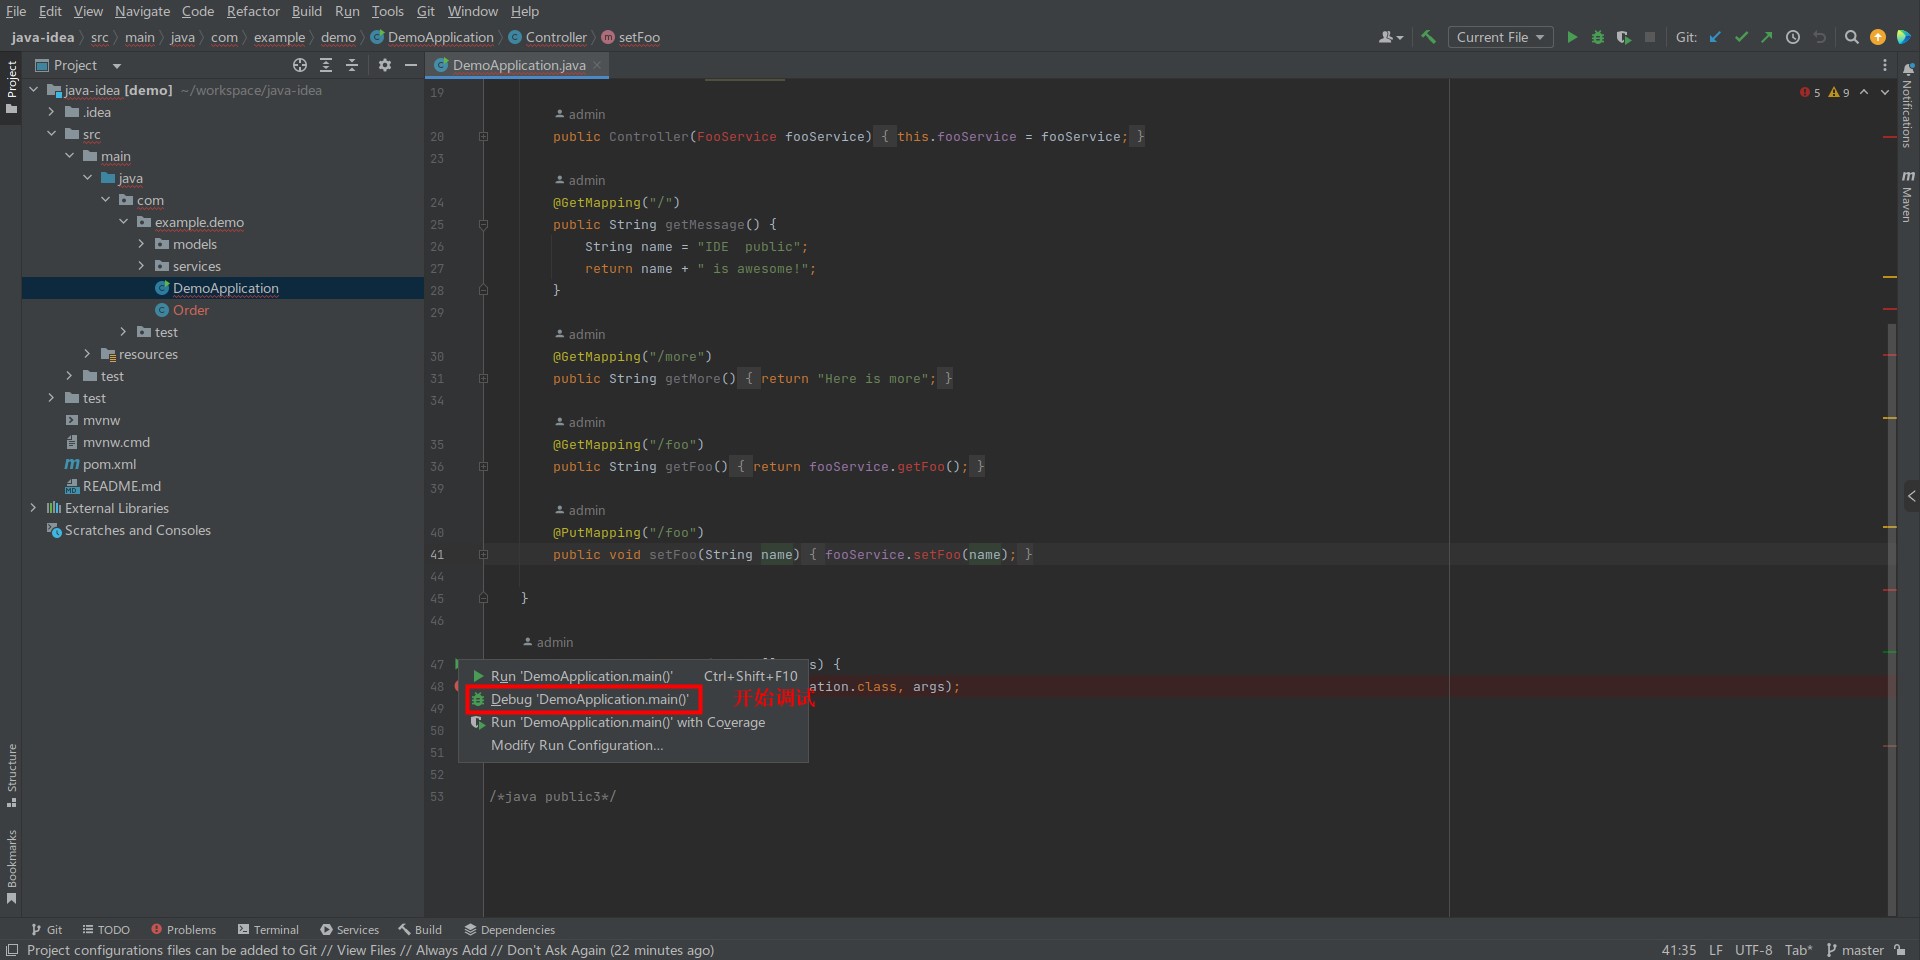This screenshot has height=960, width=1920.
Task: Start debugging via the toolbar bug icon
Action: 1598,37
